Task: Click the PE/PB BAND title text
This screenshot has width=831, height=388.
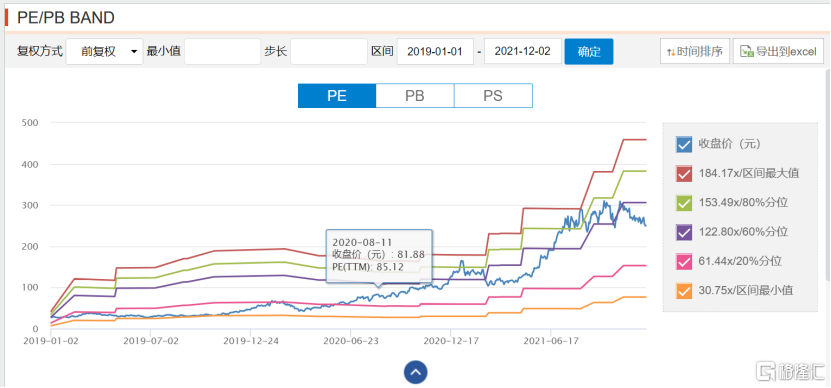Action: pyautogui.click(x=66, y=17)
